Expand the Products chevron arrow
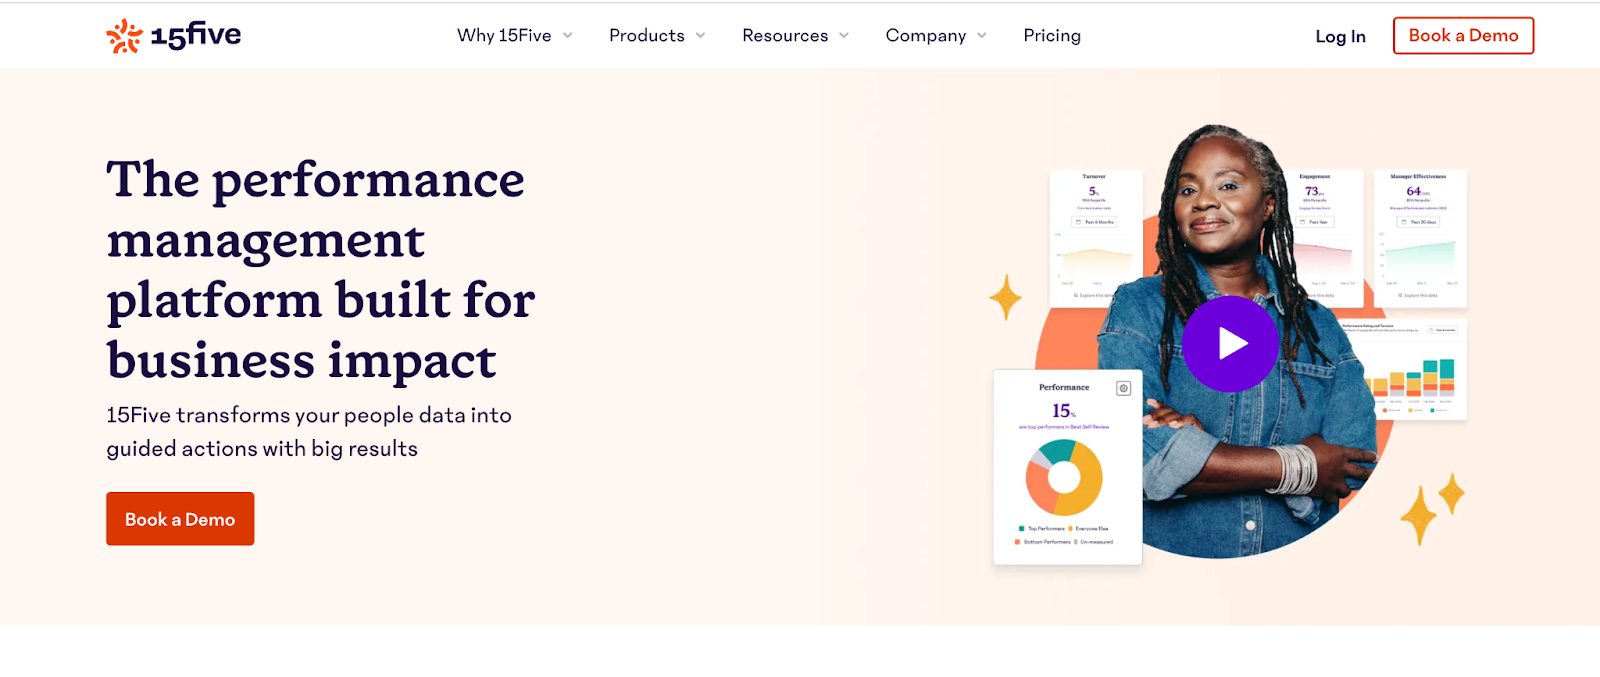 [x=701, y=36]
